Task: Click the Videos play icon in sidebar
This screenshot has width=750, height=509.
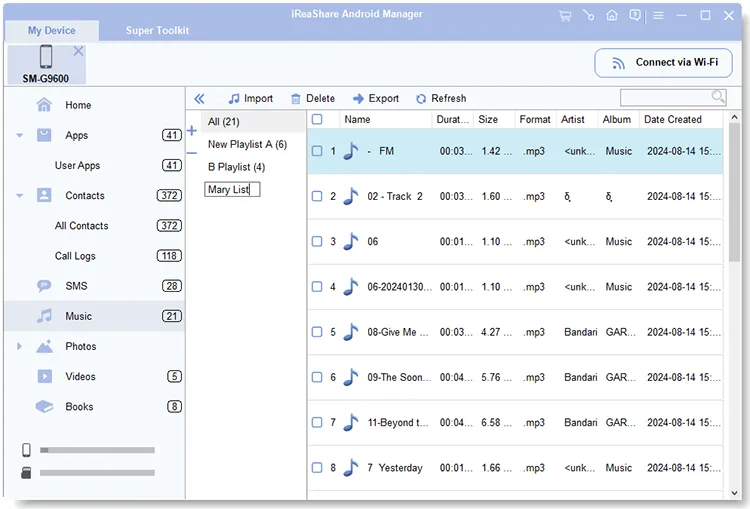Action: pos(44,376)
